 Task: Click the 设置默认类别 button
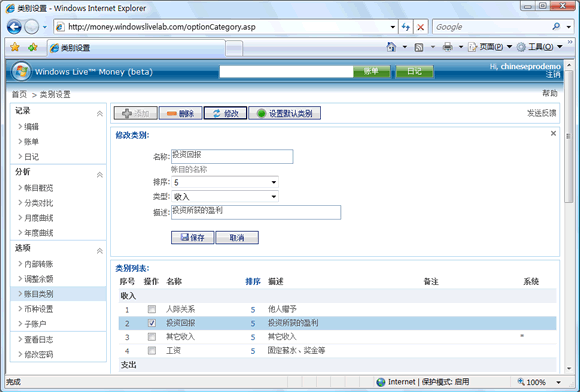pos(284,113)
